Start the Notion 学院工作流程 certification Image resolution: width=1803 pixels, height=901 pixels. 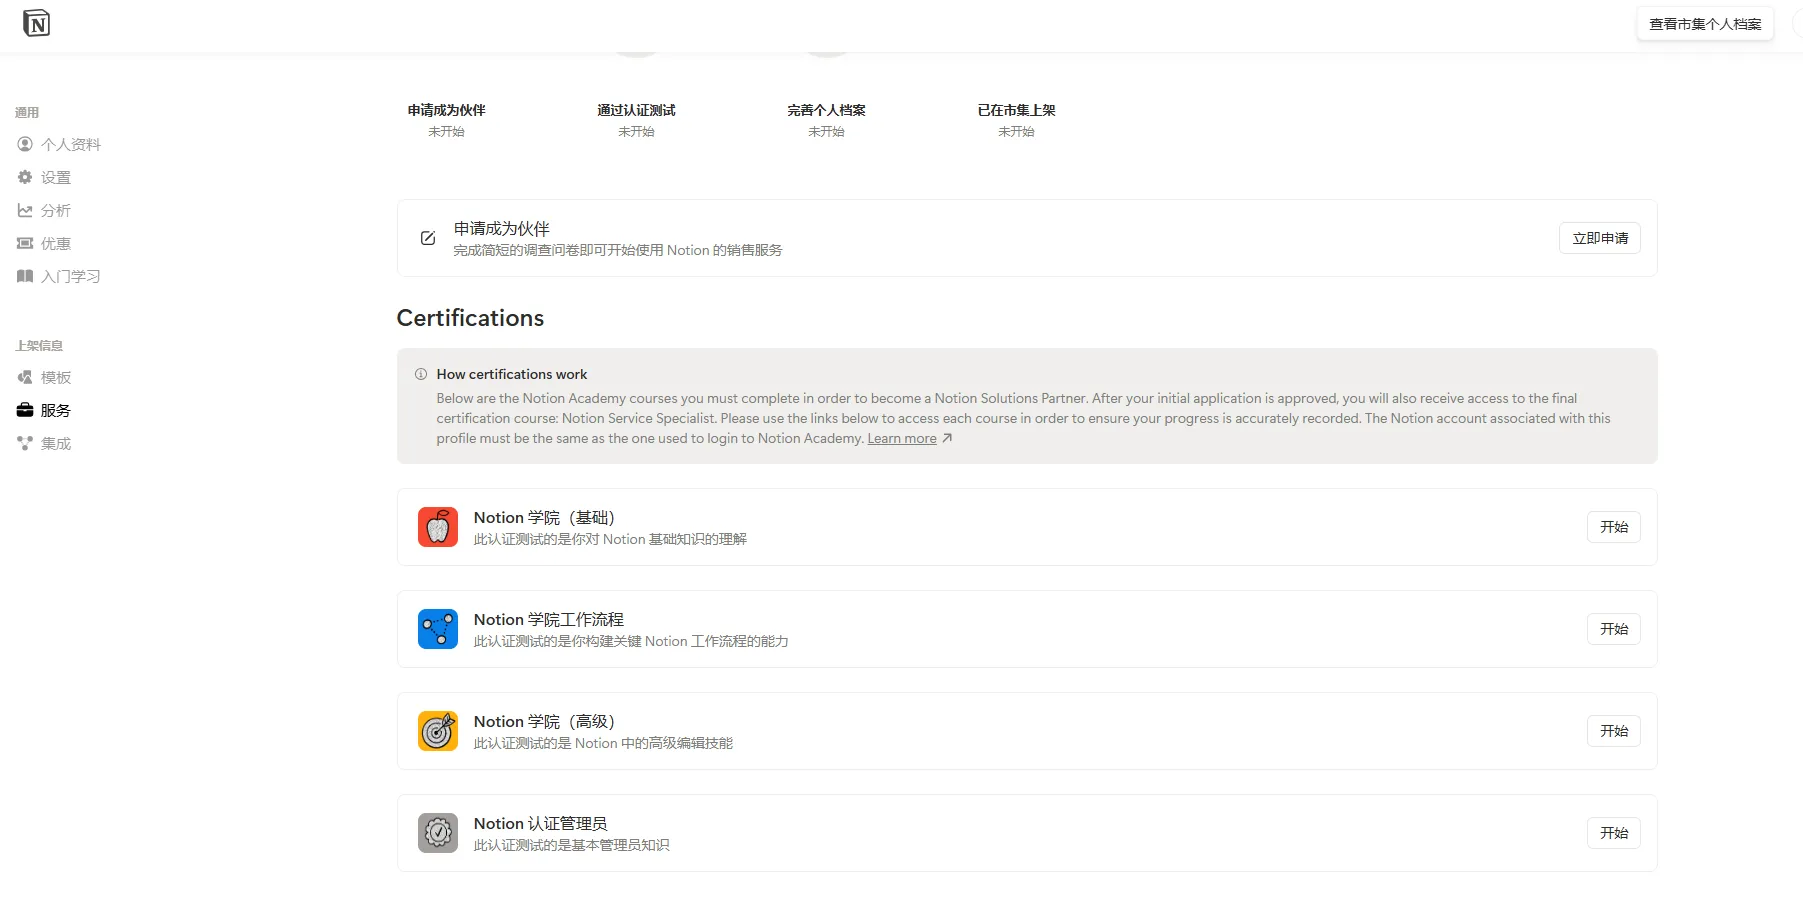[1614, 629]
